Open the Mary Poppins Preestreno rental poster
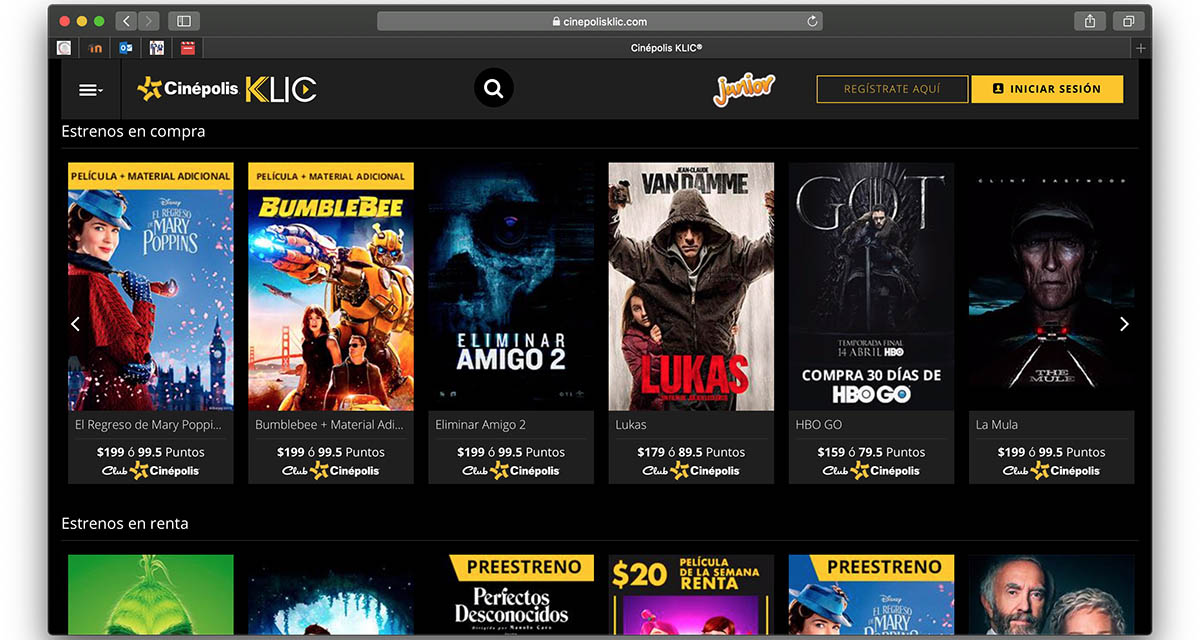This screenshot has width=1200, height=640. click(871, 596)
